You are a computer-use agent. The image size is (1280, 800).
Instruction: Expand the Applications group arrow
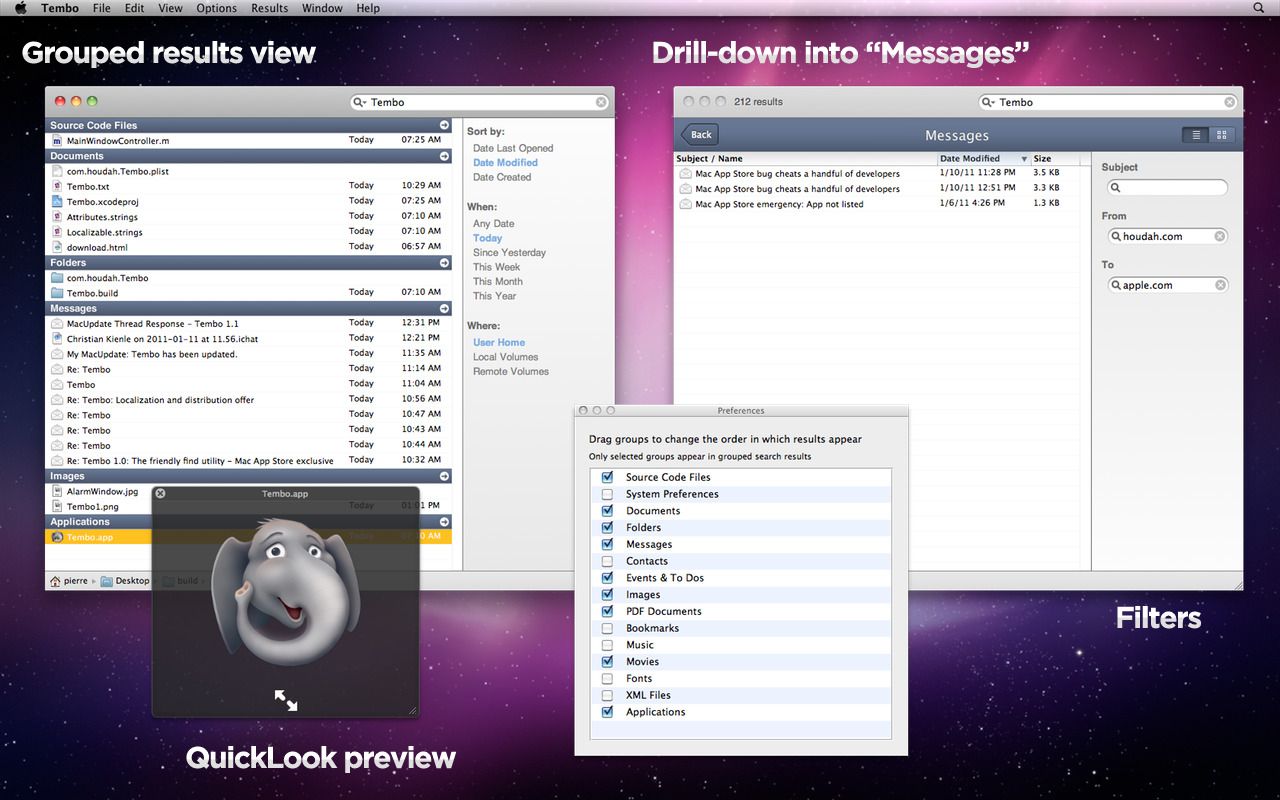tap(444, 522)
